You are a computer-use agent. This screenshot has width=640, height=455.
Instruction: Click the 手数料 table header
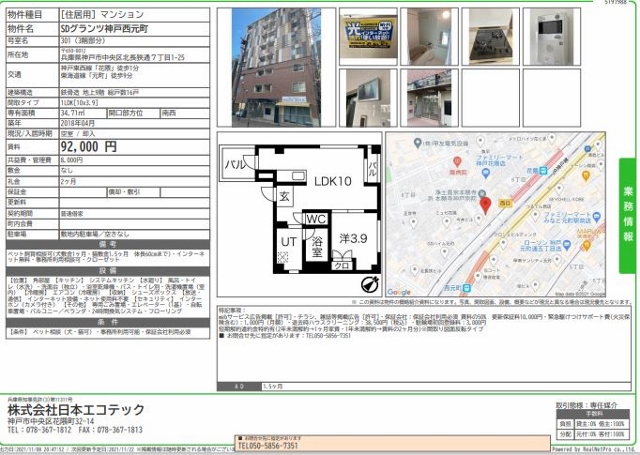pyautogui.click(x=591, y=413)
